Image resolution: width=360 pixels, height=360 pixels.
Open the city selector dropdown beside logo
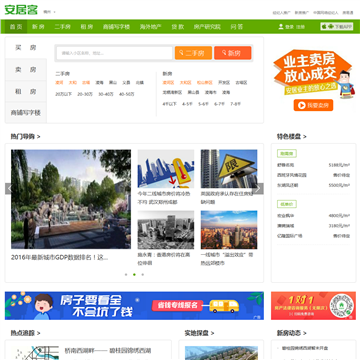pos(49,12)
